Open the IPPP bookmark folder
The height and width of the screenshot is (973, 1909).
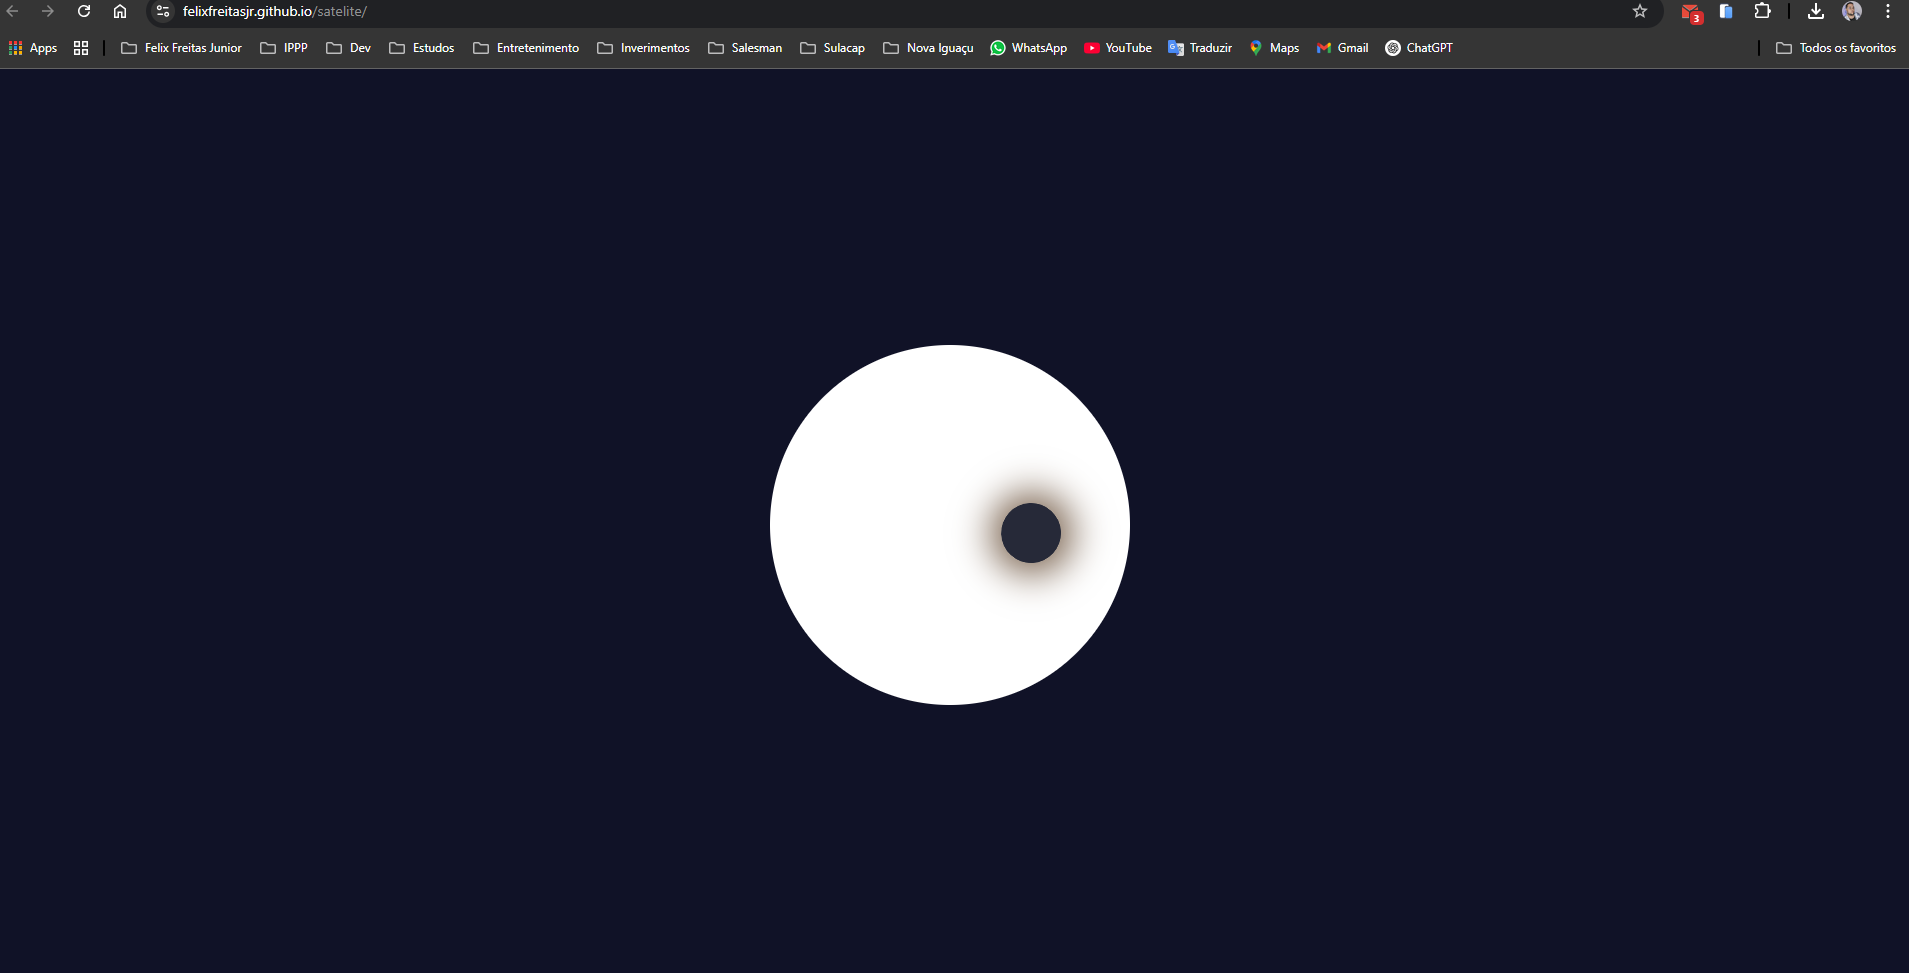click(284, 48)
